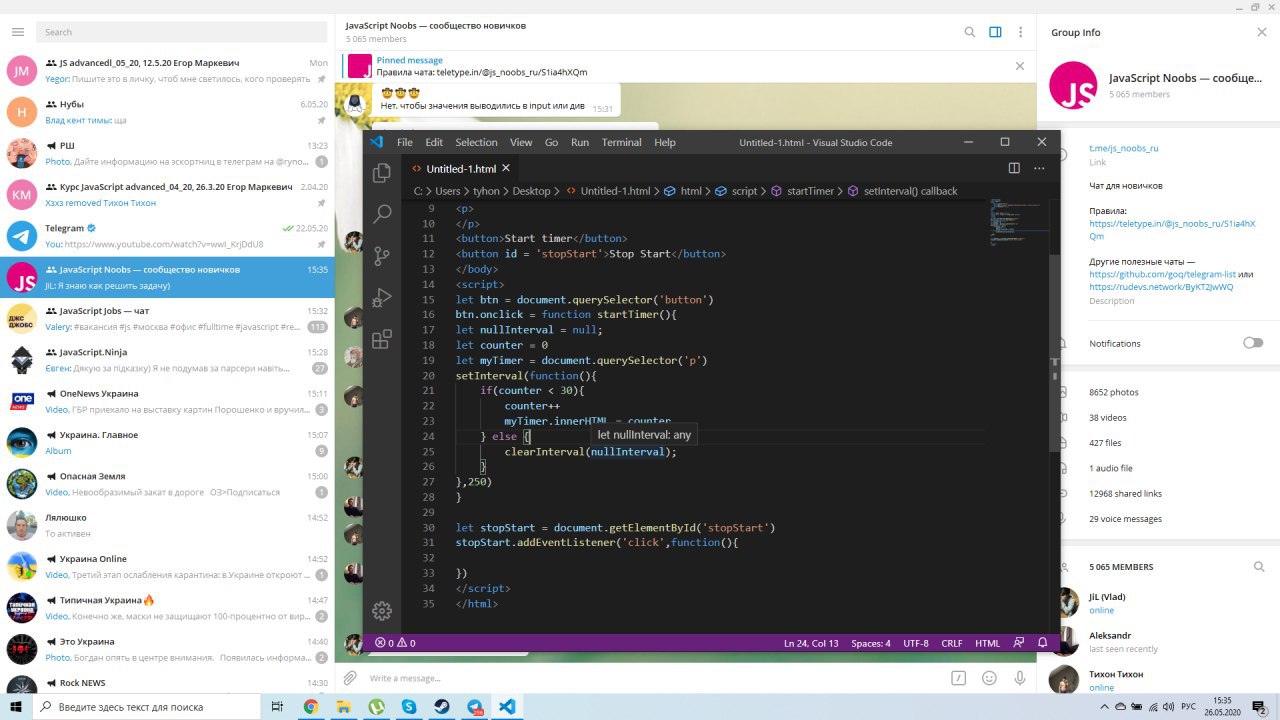Image resolution: width=1280 pixels, height=720 pixels.
Task: Change language mode HTML in status bar
Action: pyautogui.click(x=987, y=643)
